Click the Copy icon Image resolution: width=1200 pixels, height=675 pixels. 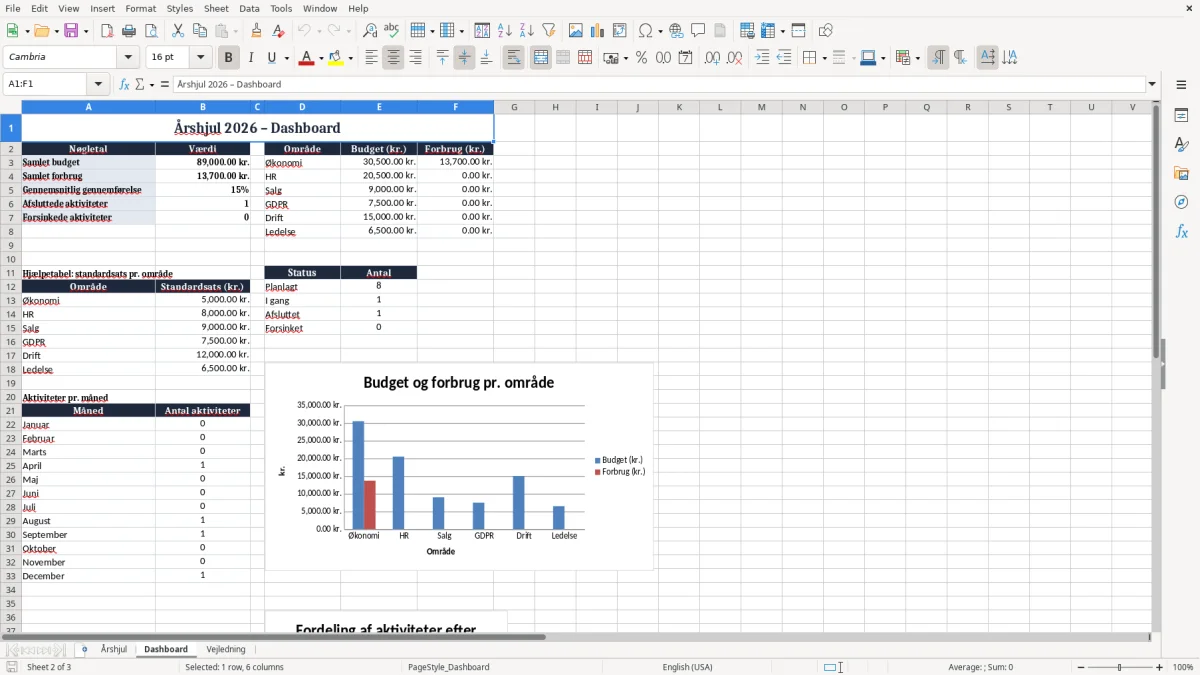click(200, 31)
